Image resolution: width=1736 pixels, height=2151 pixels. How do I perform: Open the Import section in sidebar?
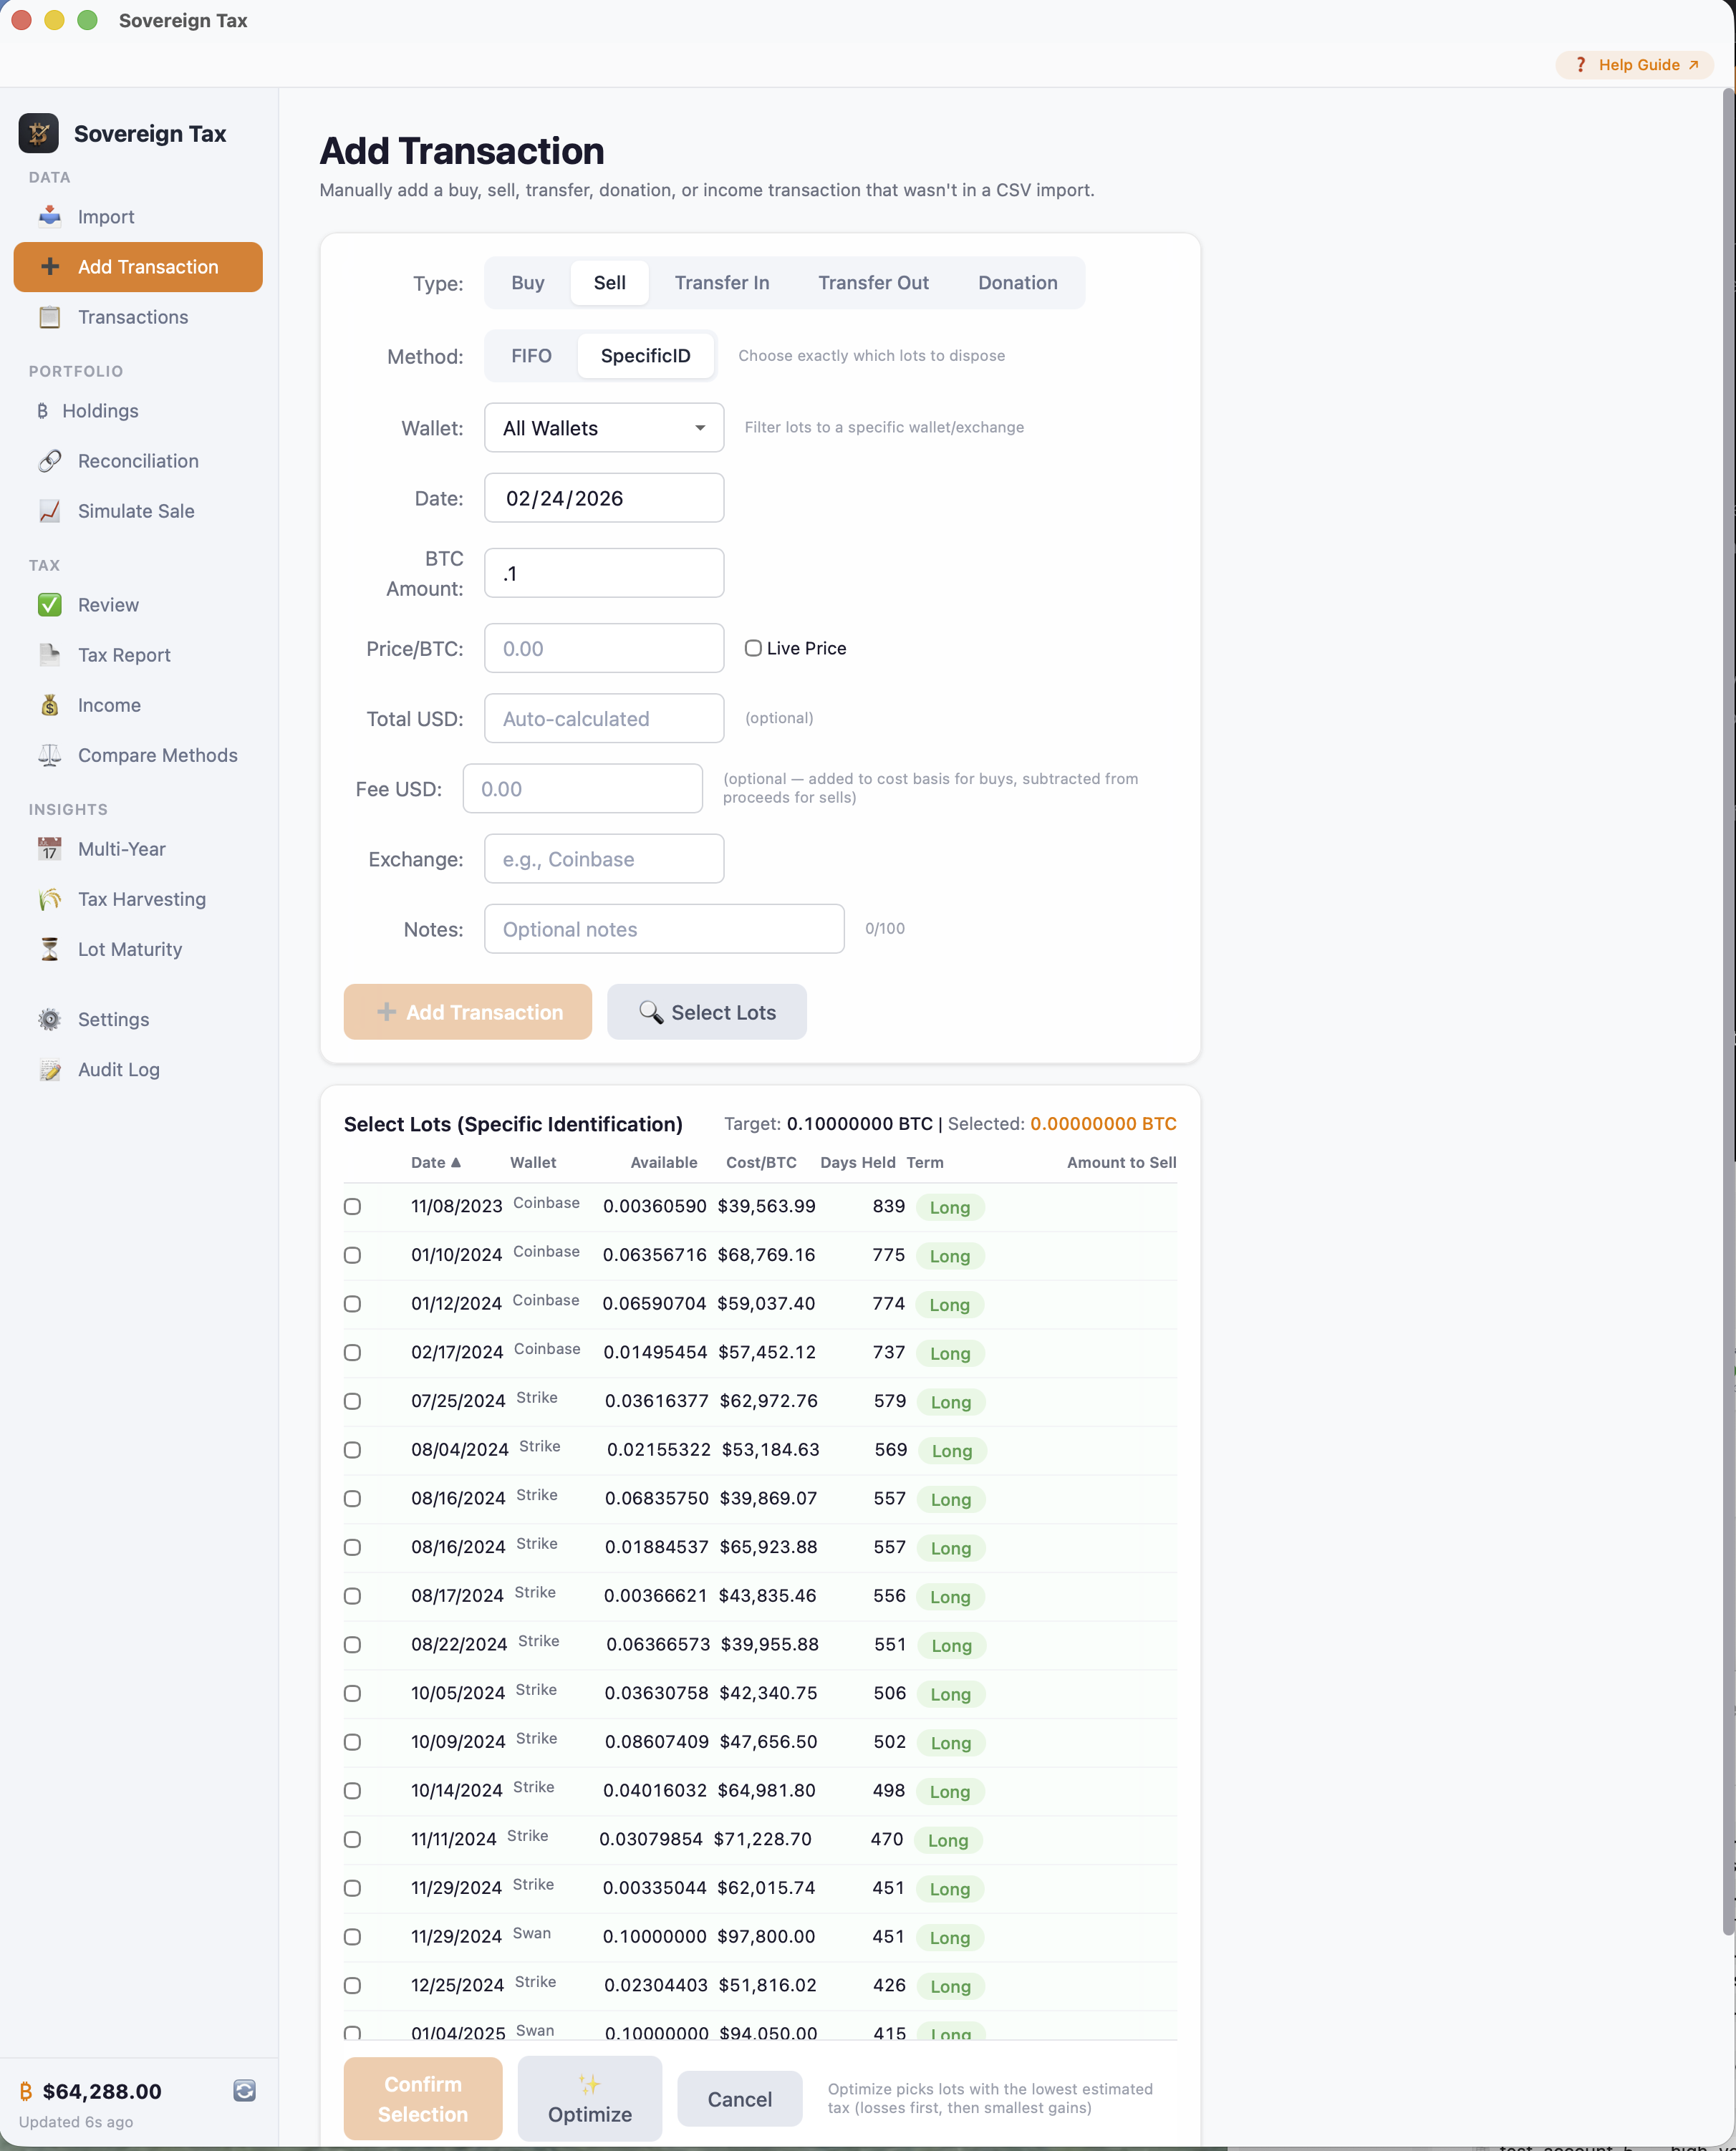[x=105, y=216]
